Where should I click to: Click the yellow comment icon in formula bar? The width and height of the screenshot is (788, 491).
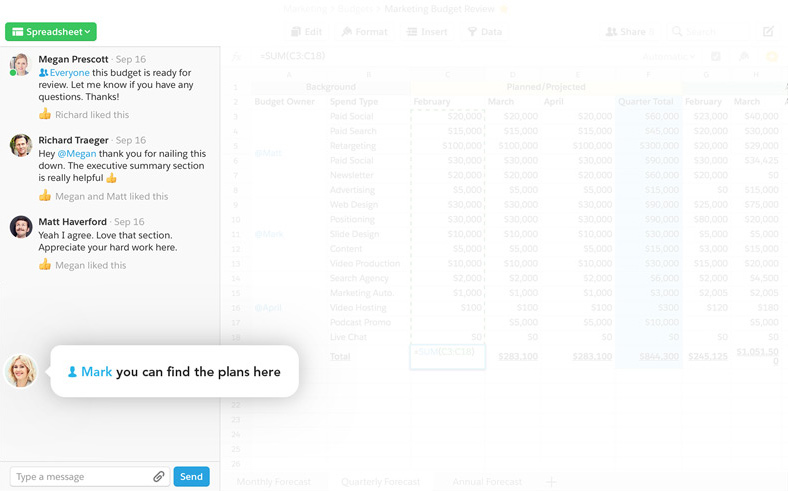point(771,57)
